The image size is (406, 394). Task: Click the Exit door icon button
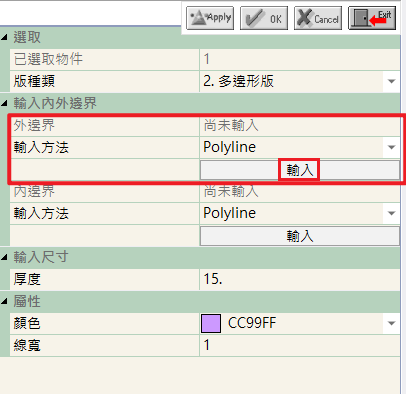372,18
